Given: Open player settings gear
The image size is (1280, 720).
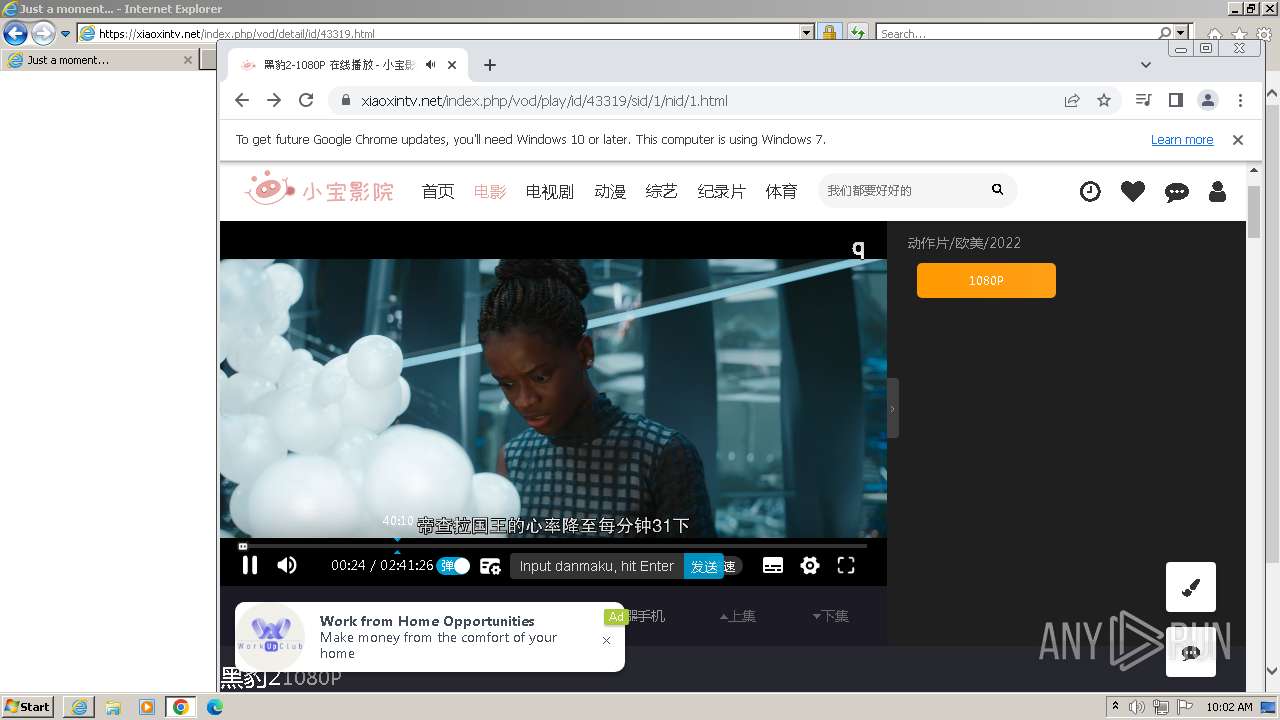Looking at the screenshot, I should [810, 566].
